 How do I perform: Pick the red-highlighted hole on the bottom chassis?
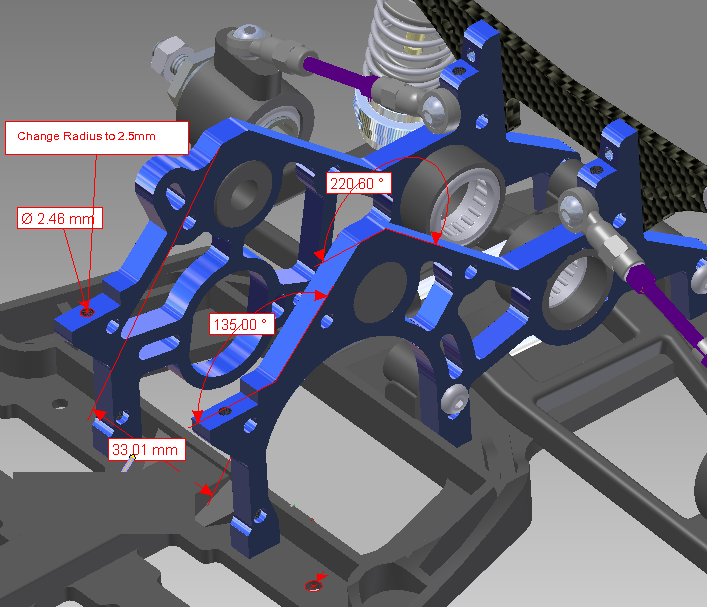pos(318,580)
